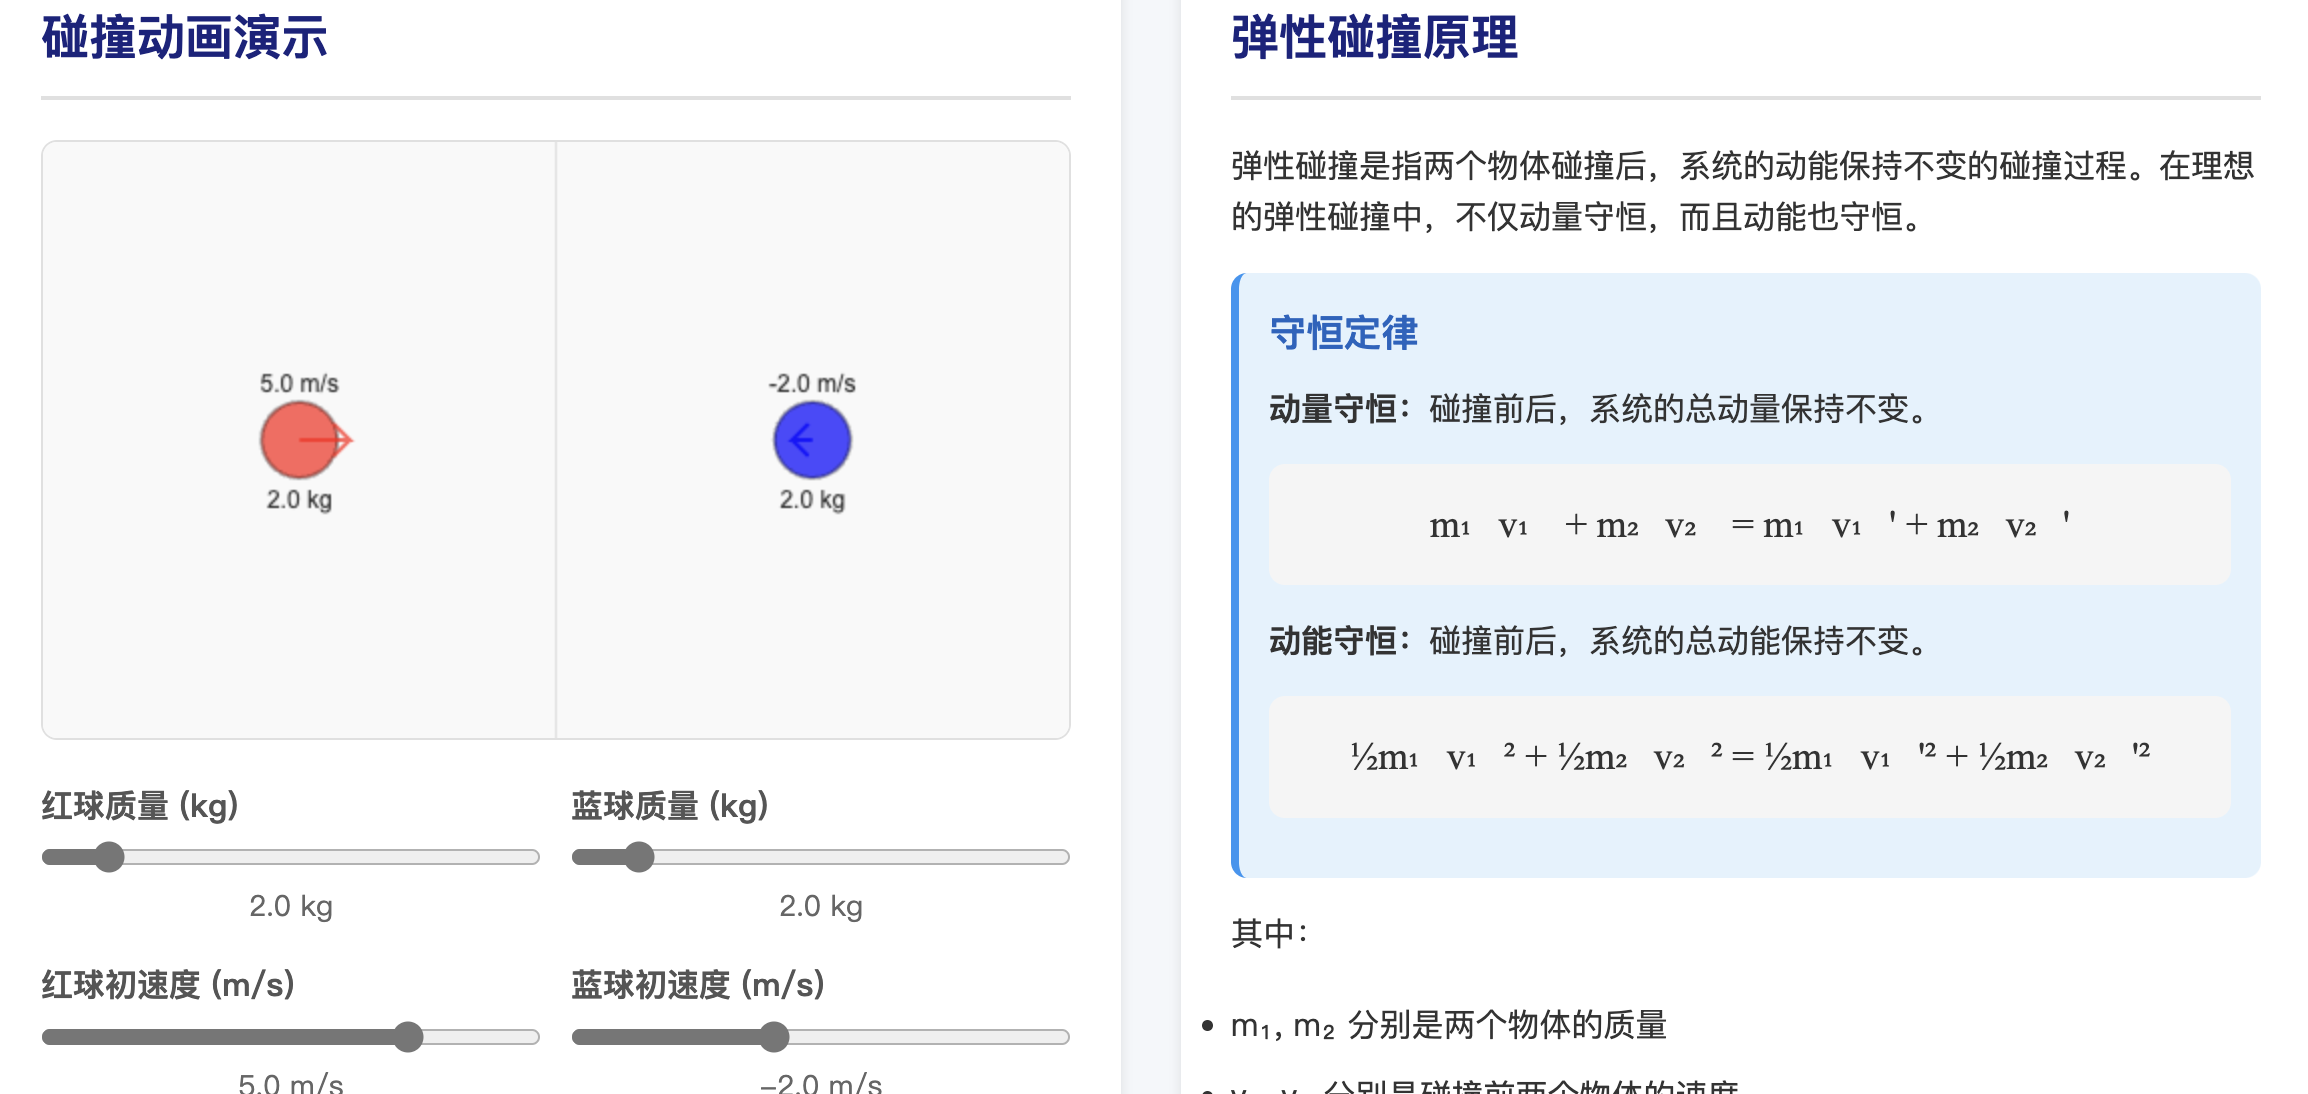Click the 蓝球质量 slider handle
Viewport: 2308px width, 1094px height.
click(x=638, y=857)
